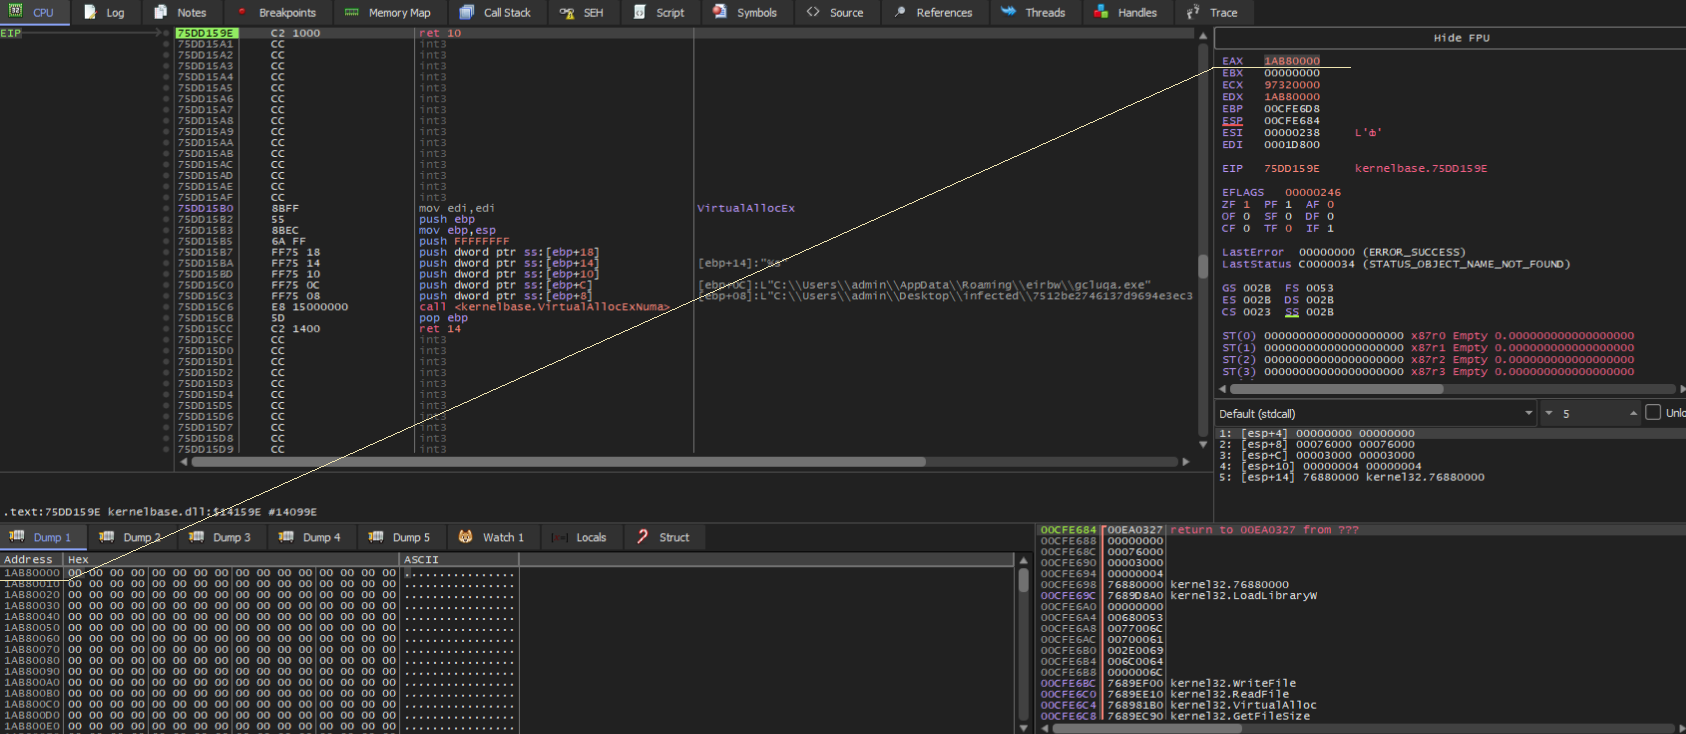
Task: Click the Script tab icon
Action: [x=640, y=12]
